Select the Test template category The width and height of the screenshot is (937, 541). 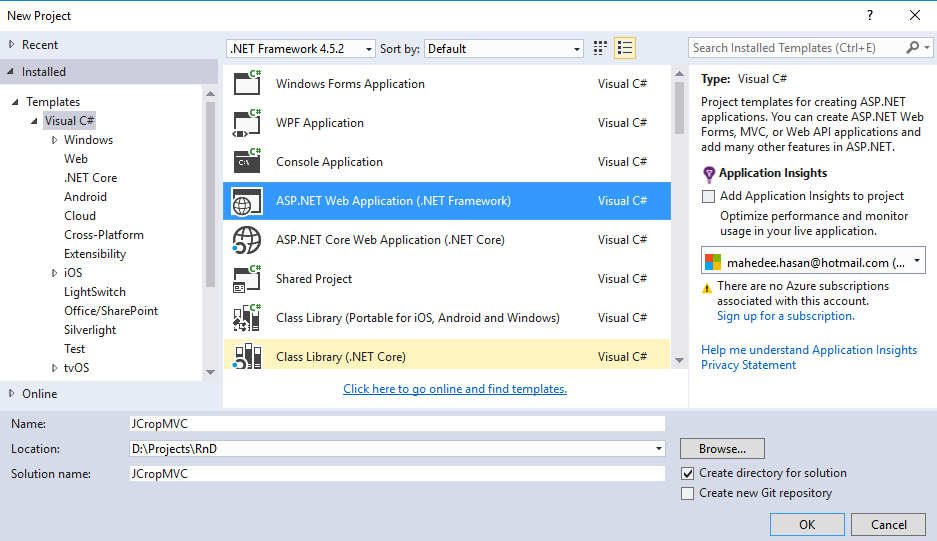tap(75, 349)
